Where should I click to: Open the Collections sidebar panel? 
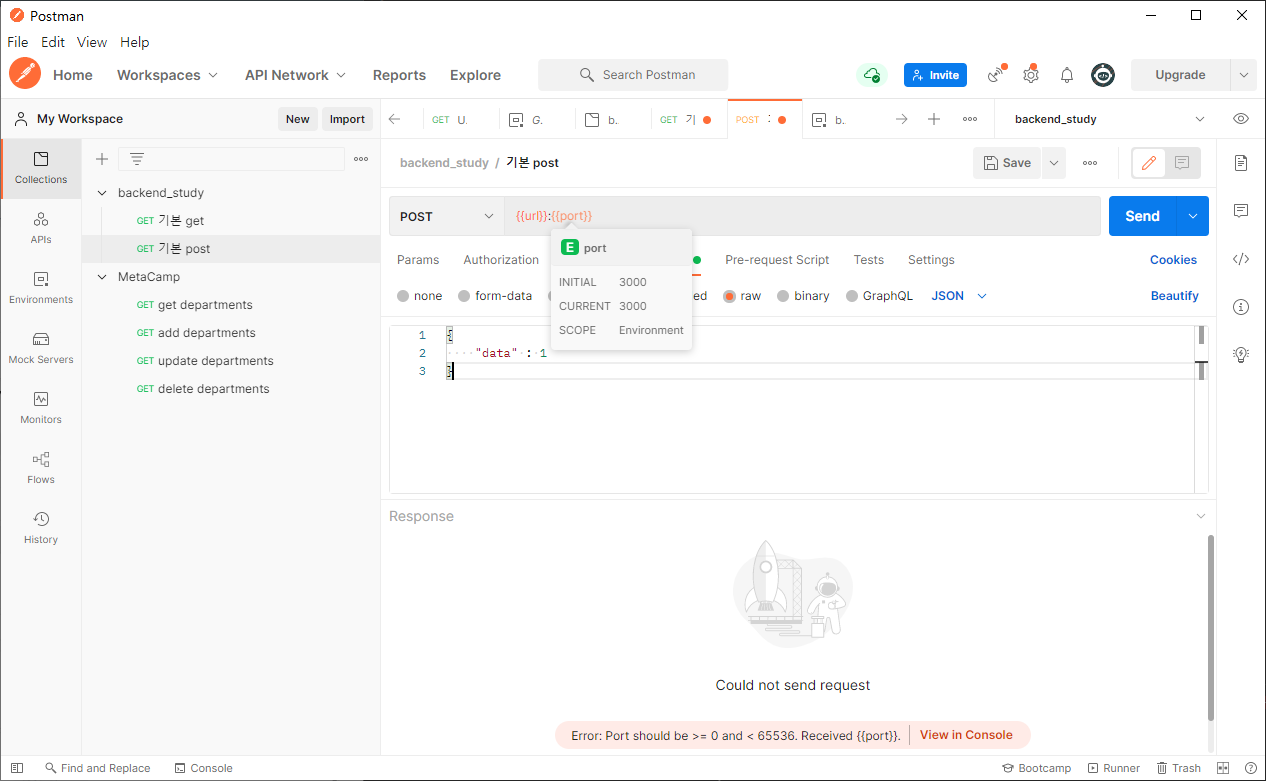tap(41, 168)
